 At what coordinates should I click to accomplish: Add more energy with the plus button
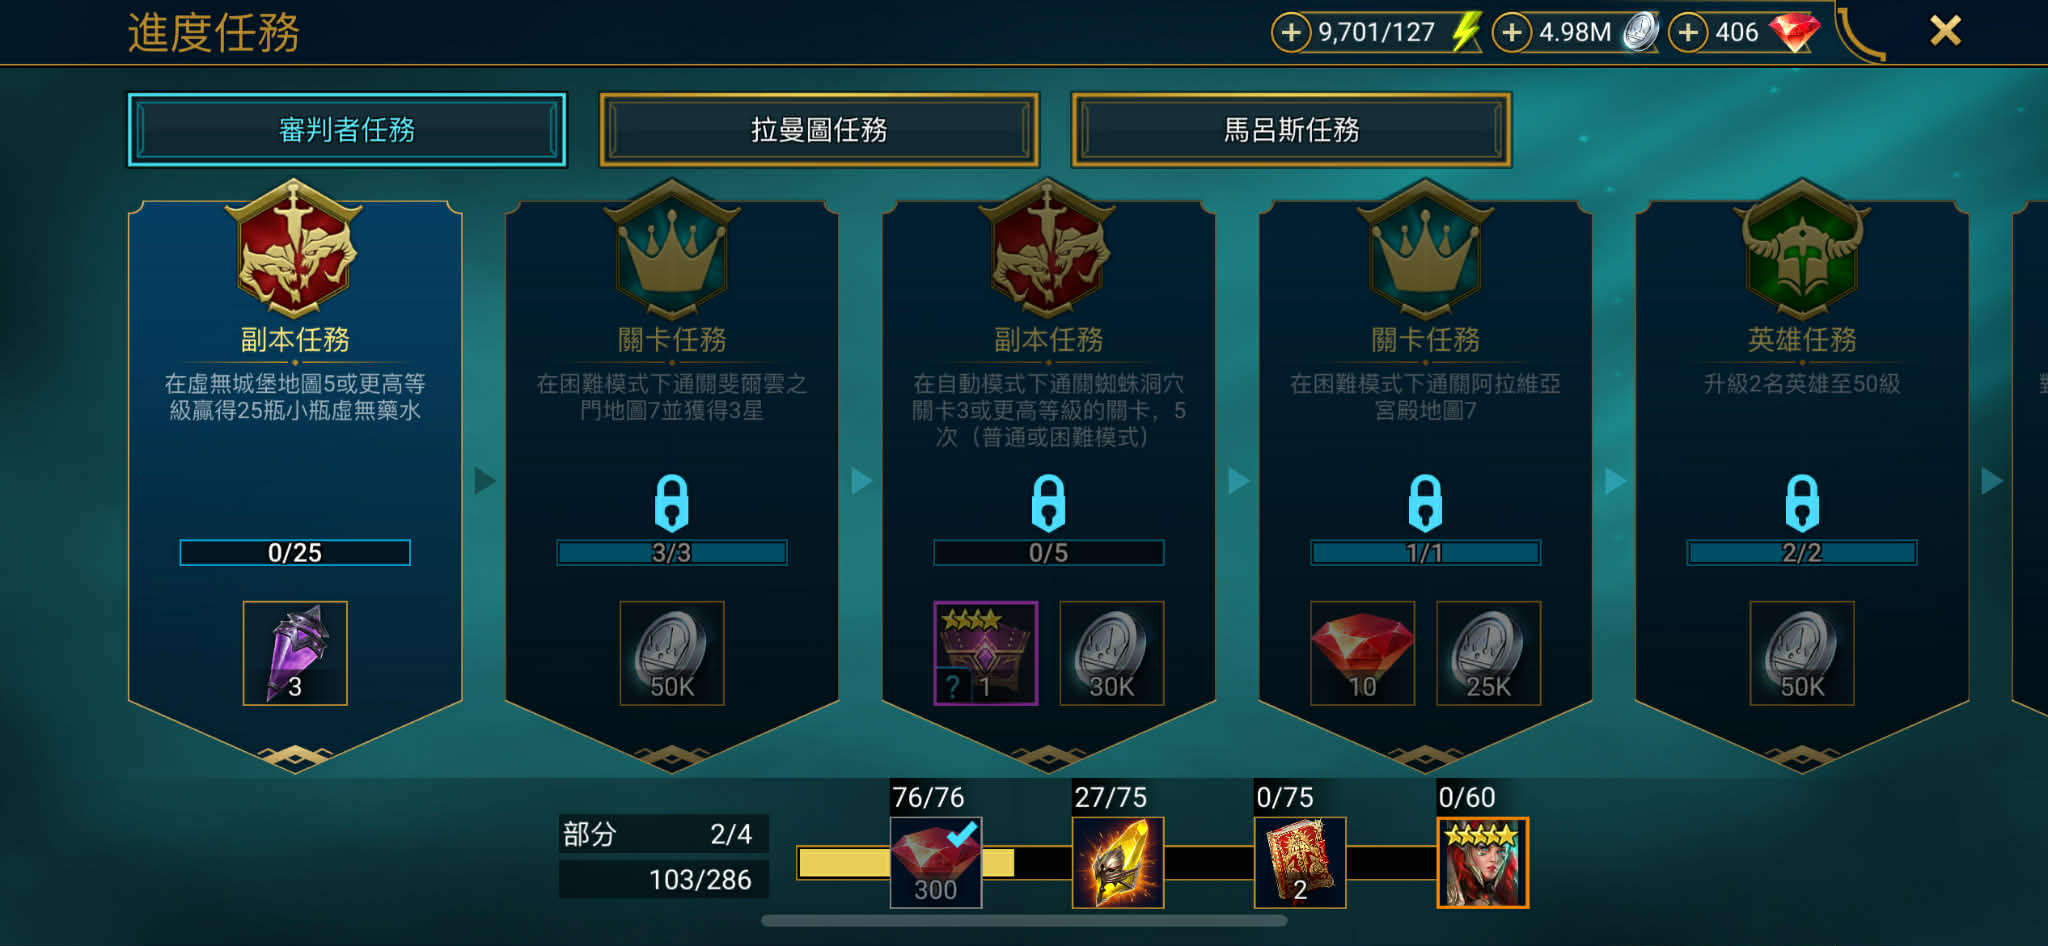[1291, 32]
